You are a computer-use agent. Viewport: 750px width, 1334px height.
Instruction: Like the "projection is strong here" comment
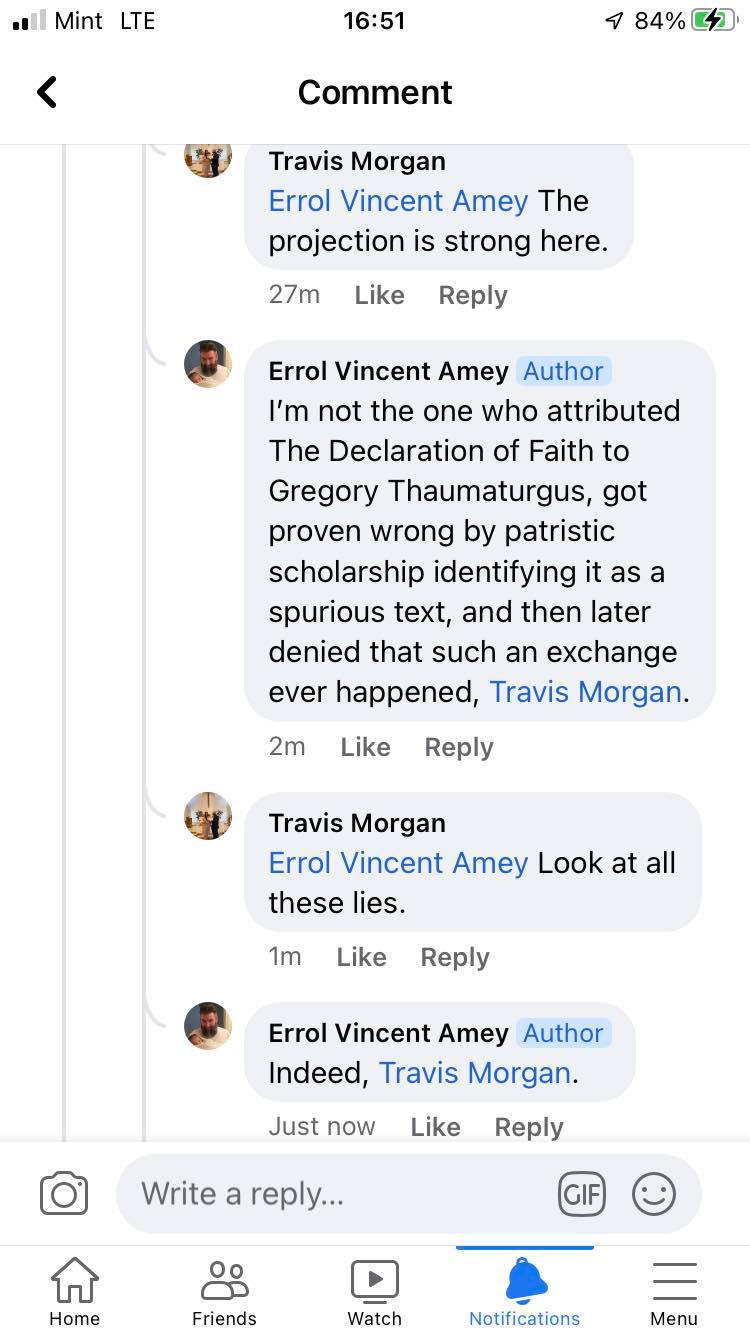point(379,295)
